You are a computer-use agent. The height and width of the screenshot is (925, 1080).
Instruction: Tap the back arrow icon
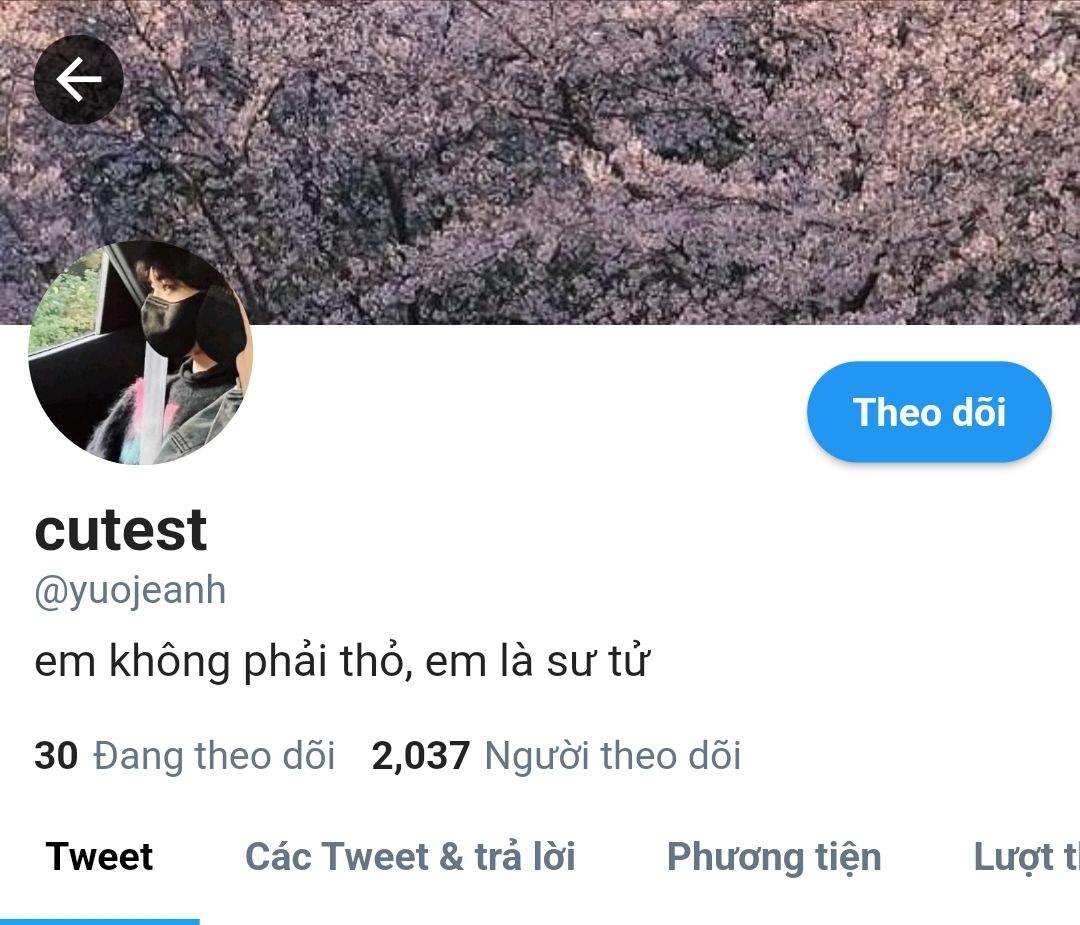coord(79,79)
